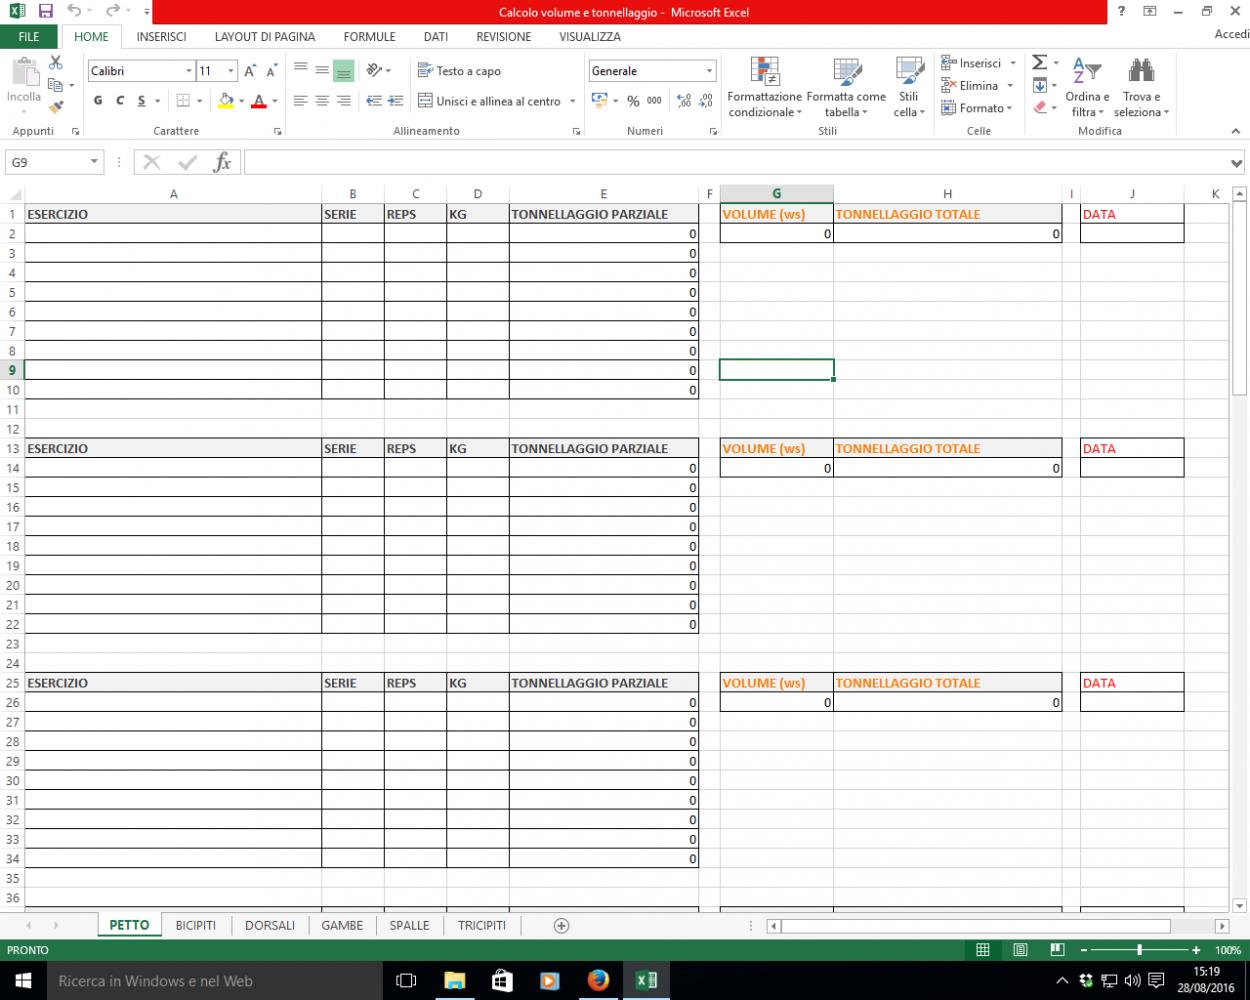Toggle underline formatting with S button
Image resolution: width=1250 pixels, height=1000 pixels.
pyautogui.click(x=142, y=101)
